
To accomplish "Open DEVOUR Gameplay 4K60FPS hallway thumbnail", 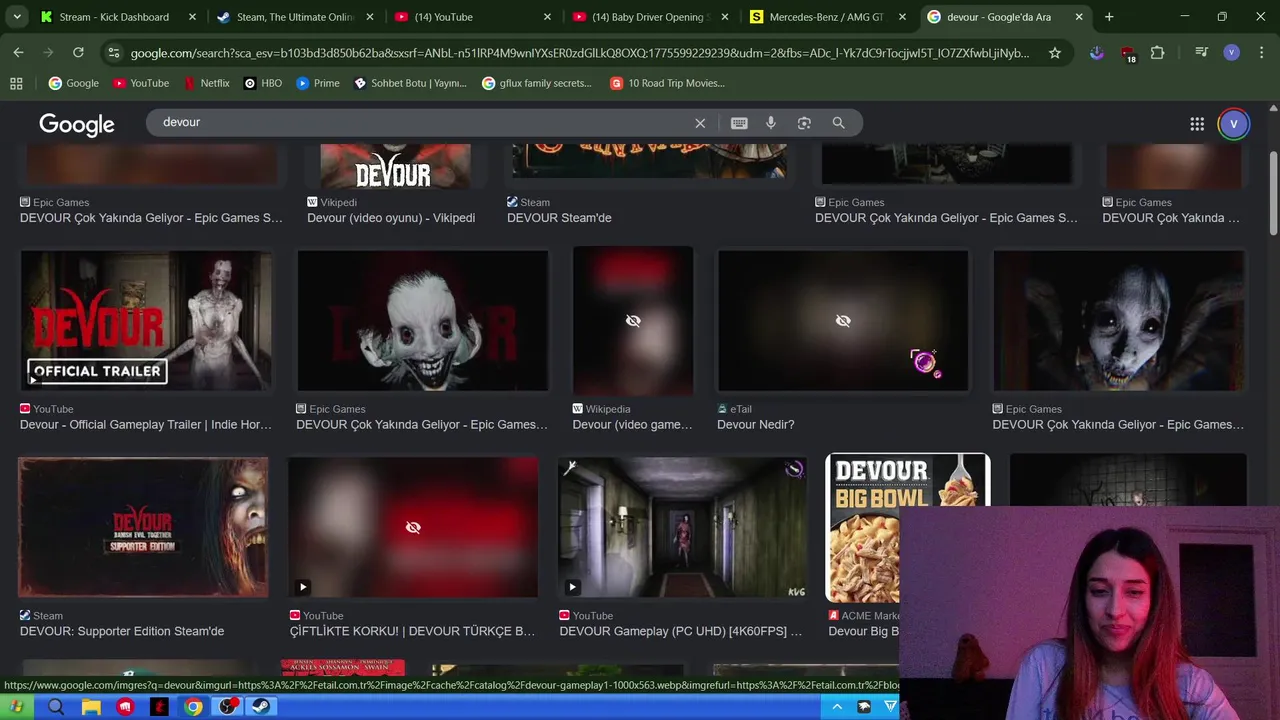I will [682, 527].
